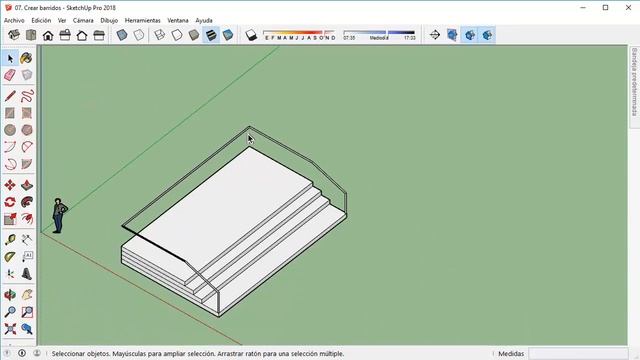640x360 pixels.
Task: Pick the Paint Bucket tool
Action: [27, 59]
